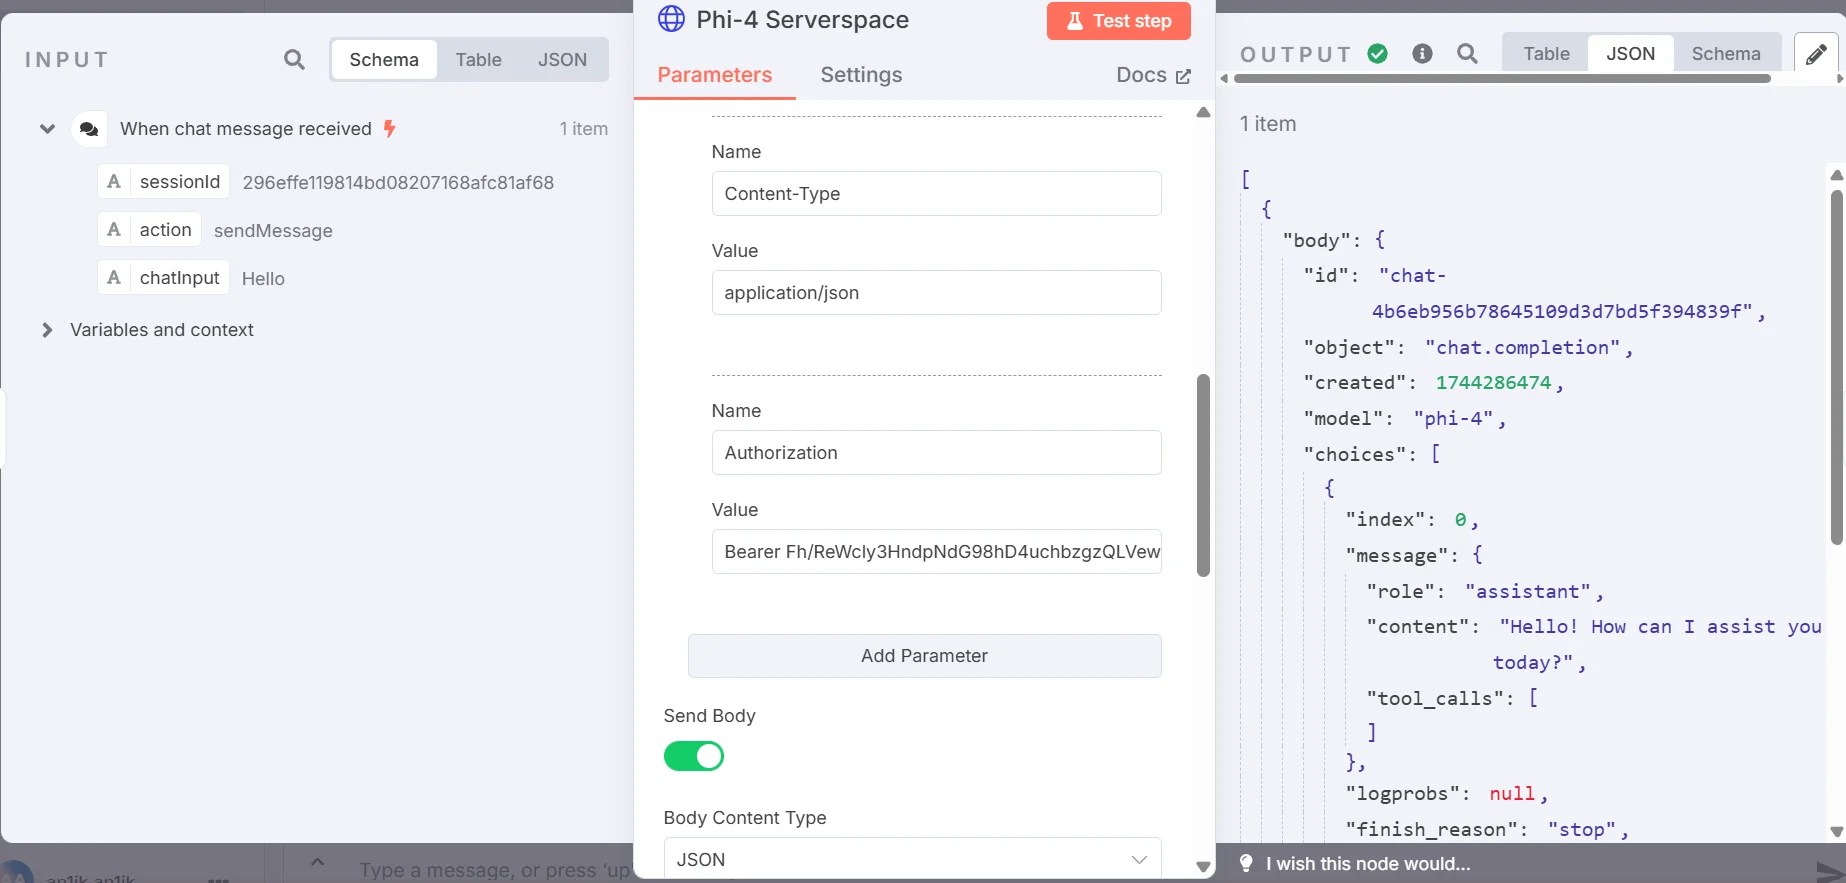Click the search icon in the Input panel
Viewport: 1846px width, 883px height.
[x=294, y=60]
